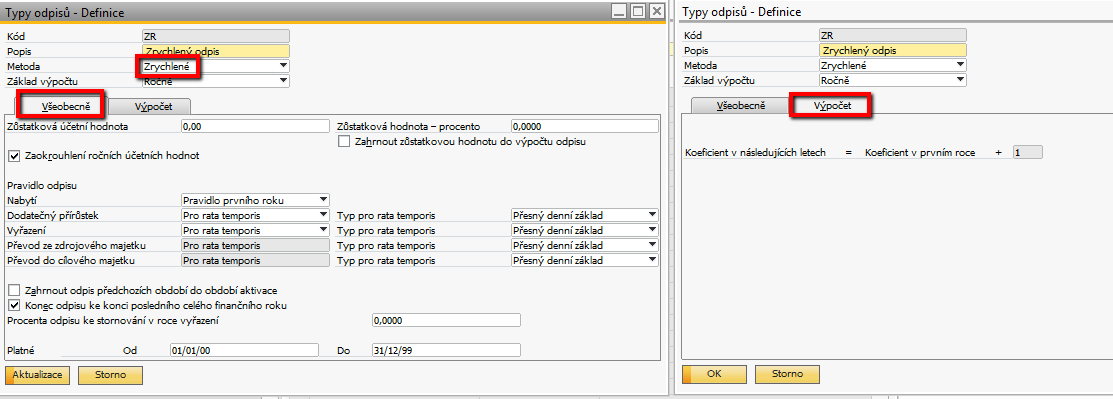1113x399 pixels.
Task: Click the Převod ze zdrojového majetku rule field
Action: coord(256,246)
